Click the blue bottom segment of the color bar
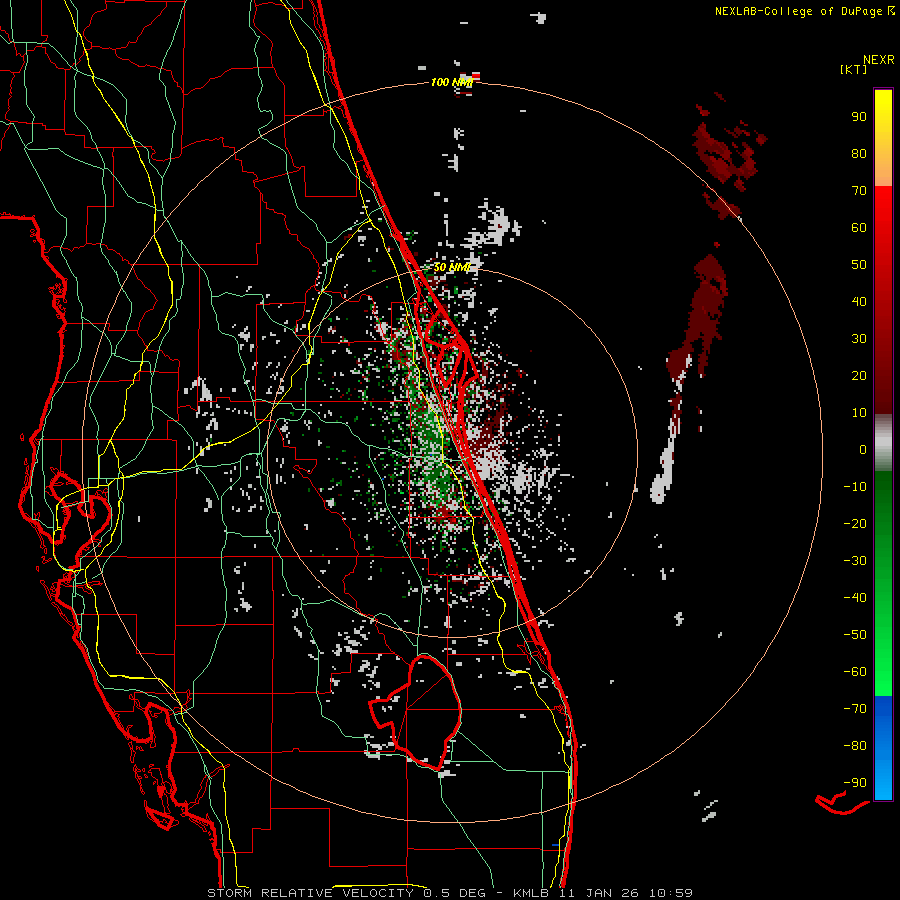The width and height of the screenshot is (900, 900). (883, 748)
